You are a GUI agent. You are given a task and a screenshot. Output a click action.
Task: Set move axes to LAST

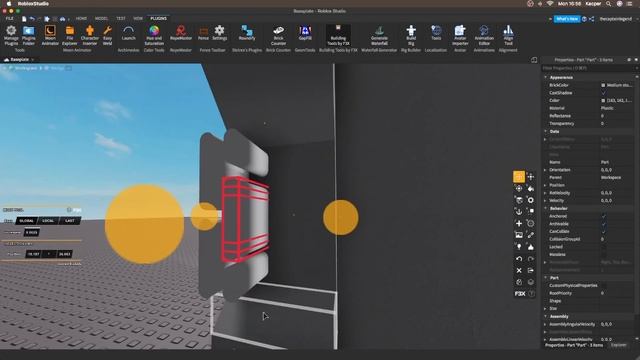click(70, 221)
